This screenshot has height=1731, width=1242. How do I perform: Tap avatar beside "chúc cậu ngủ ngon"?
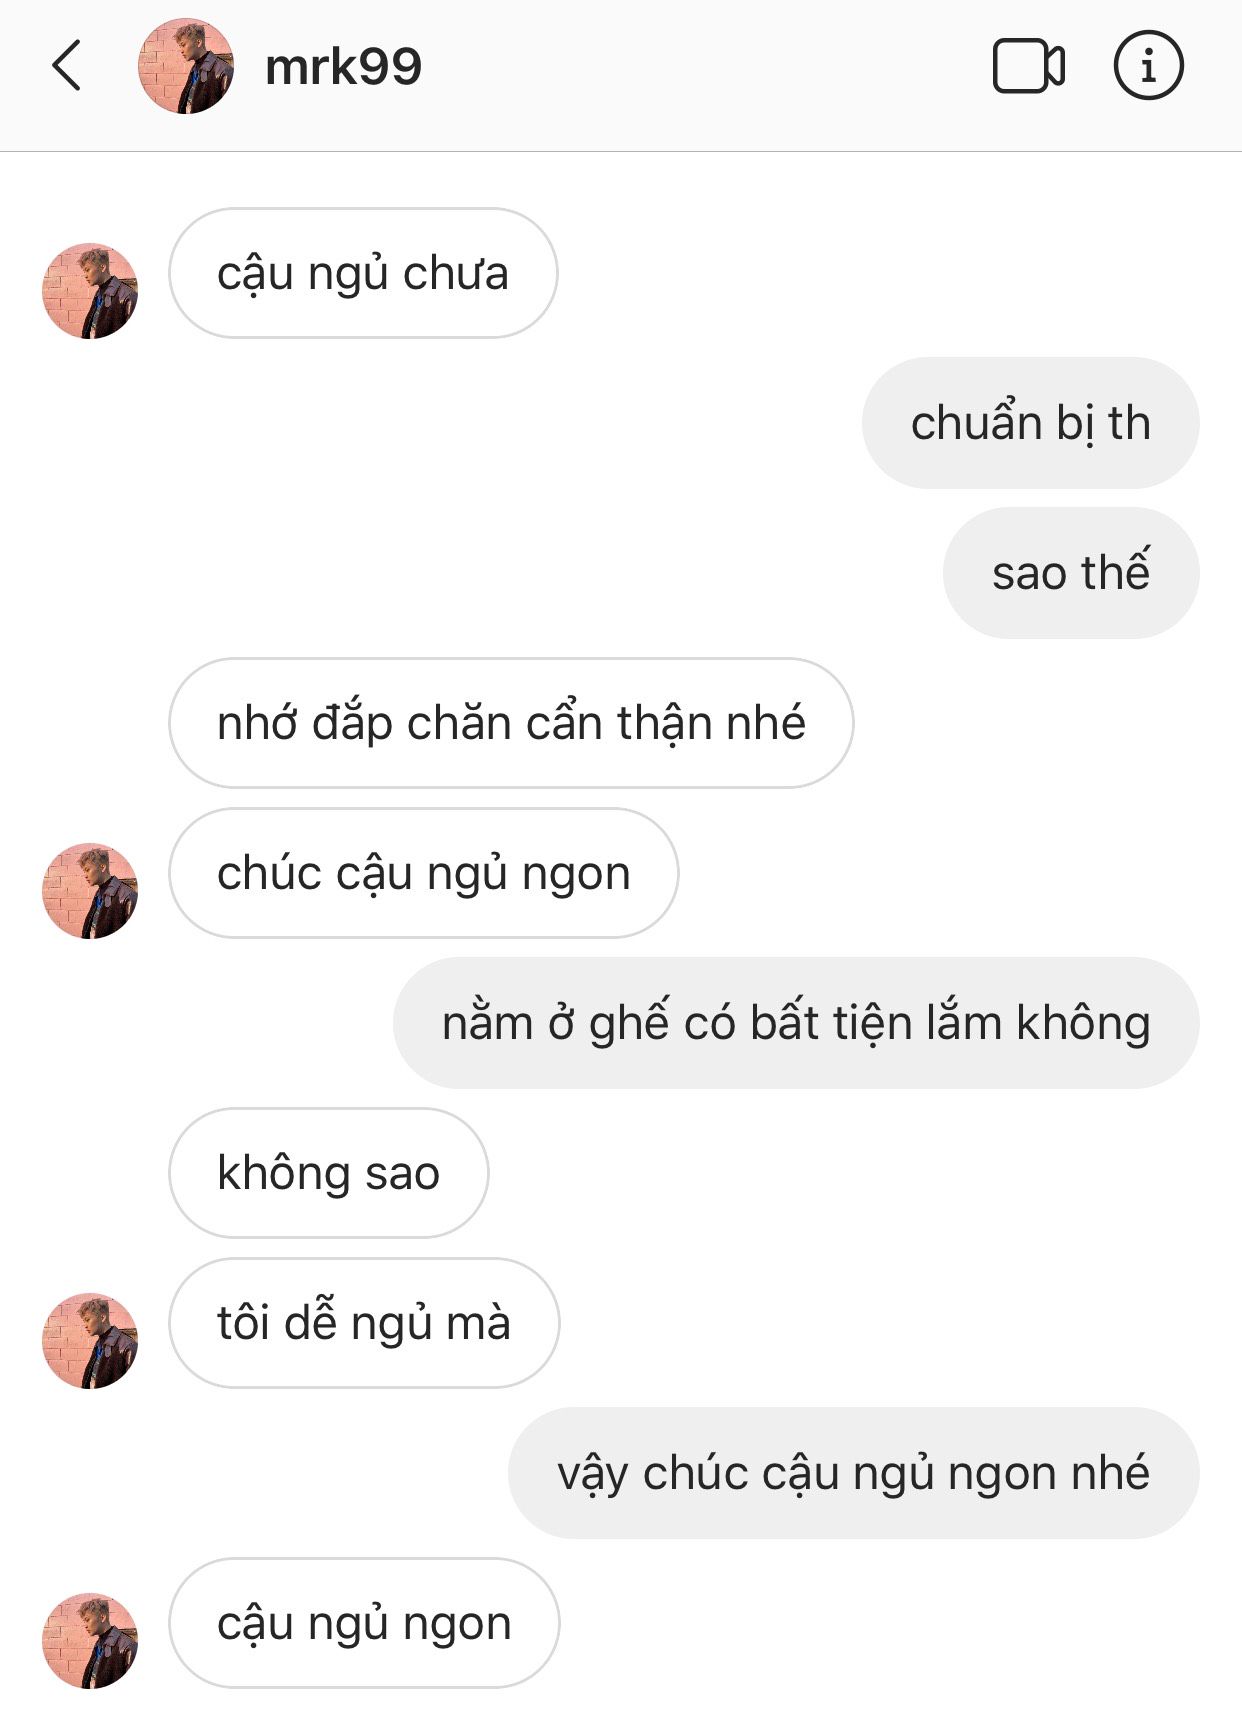[90, 891]
